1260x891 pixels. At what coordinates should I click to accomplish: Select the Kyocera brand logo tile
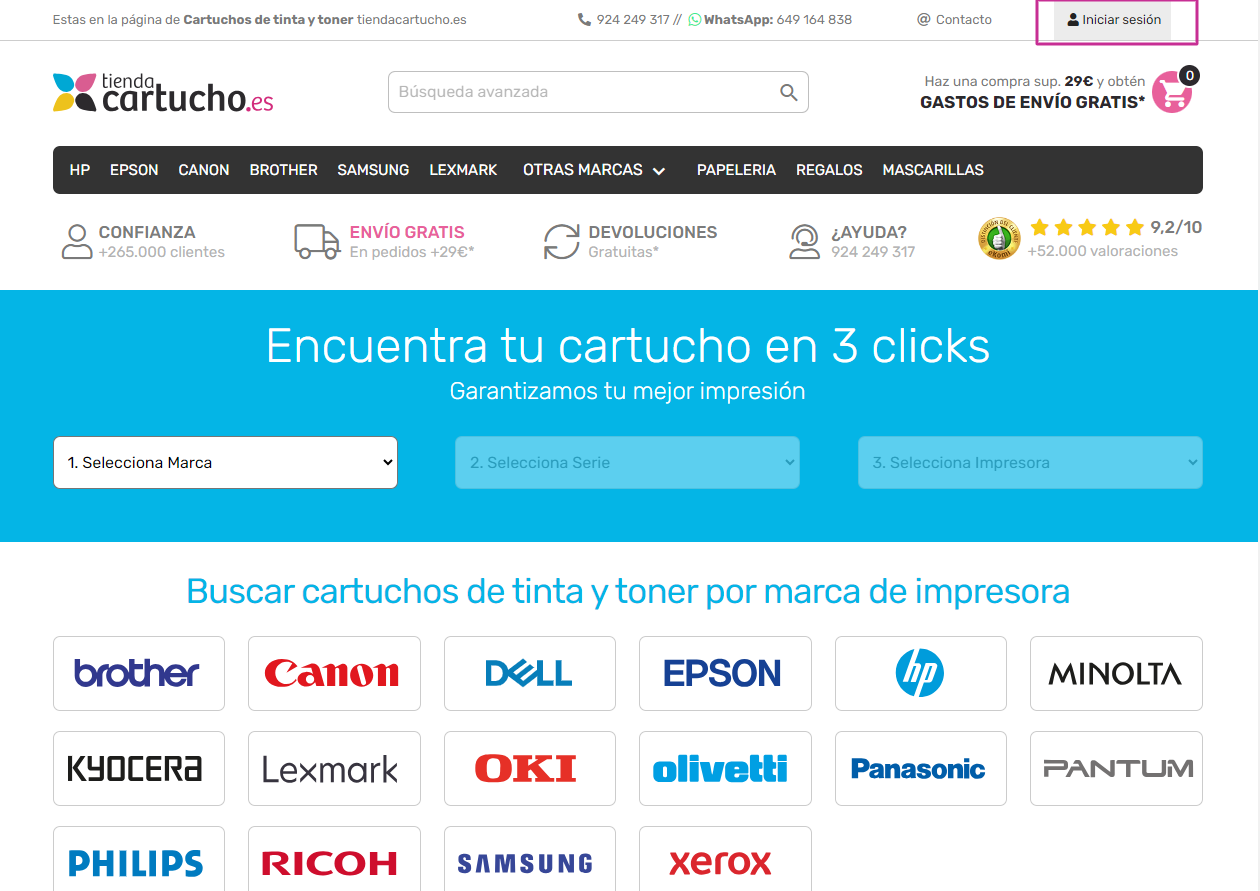[139, 768]
